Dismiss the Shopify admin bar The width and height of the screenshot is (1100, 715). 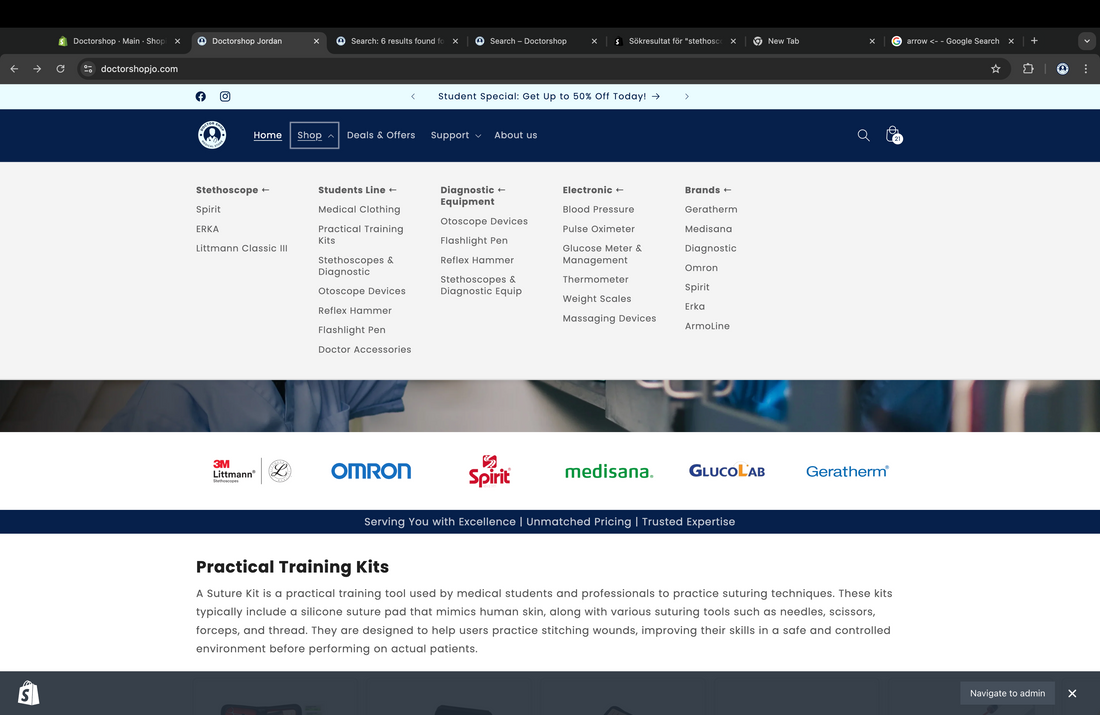1072,693
